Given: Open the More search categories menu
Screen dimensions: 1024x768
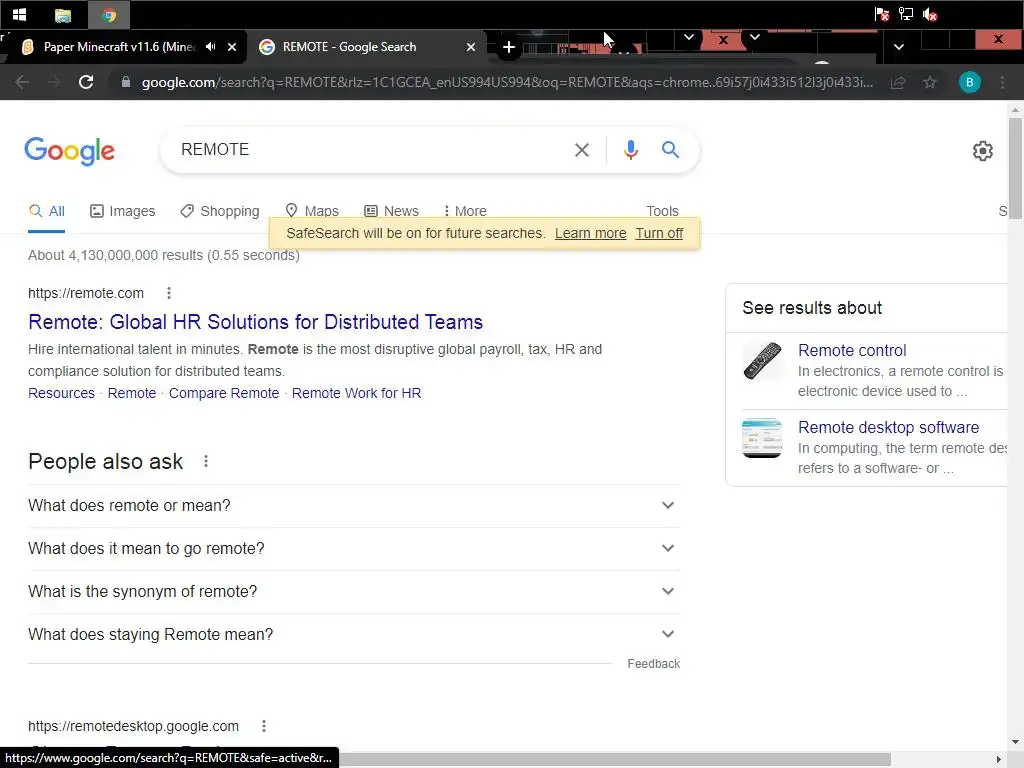Looking at the screenshot, I should 464,211.
